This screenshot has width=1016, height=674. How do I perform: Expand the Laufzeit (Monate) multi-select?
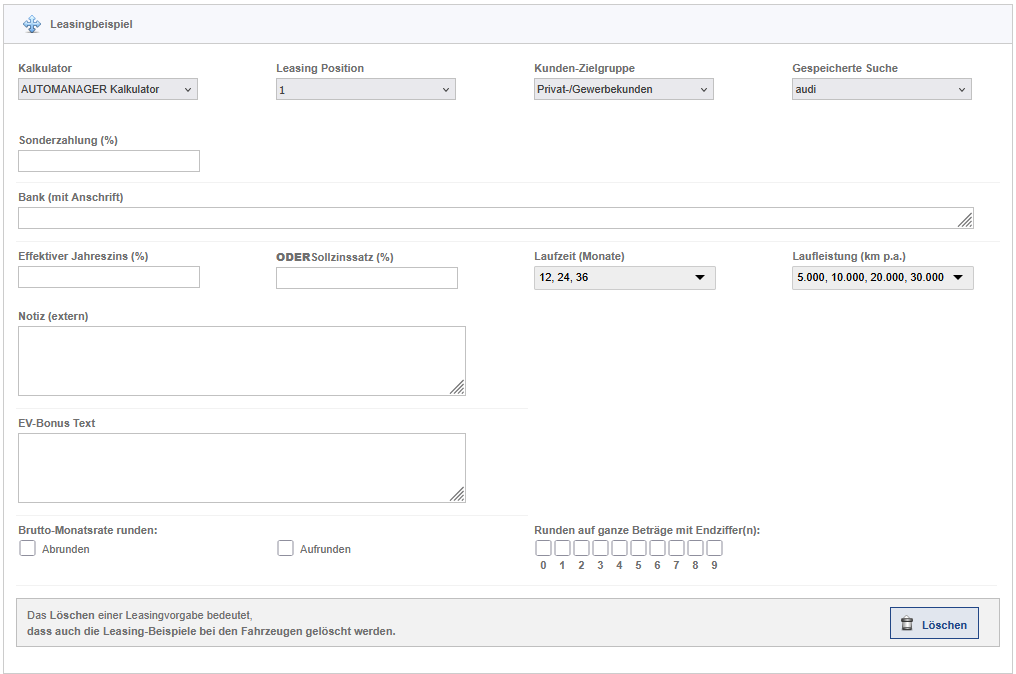coord(625,277)
